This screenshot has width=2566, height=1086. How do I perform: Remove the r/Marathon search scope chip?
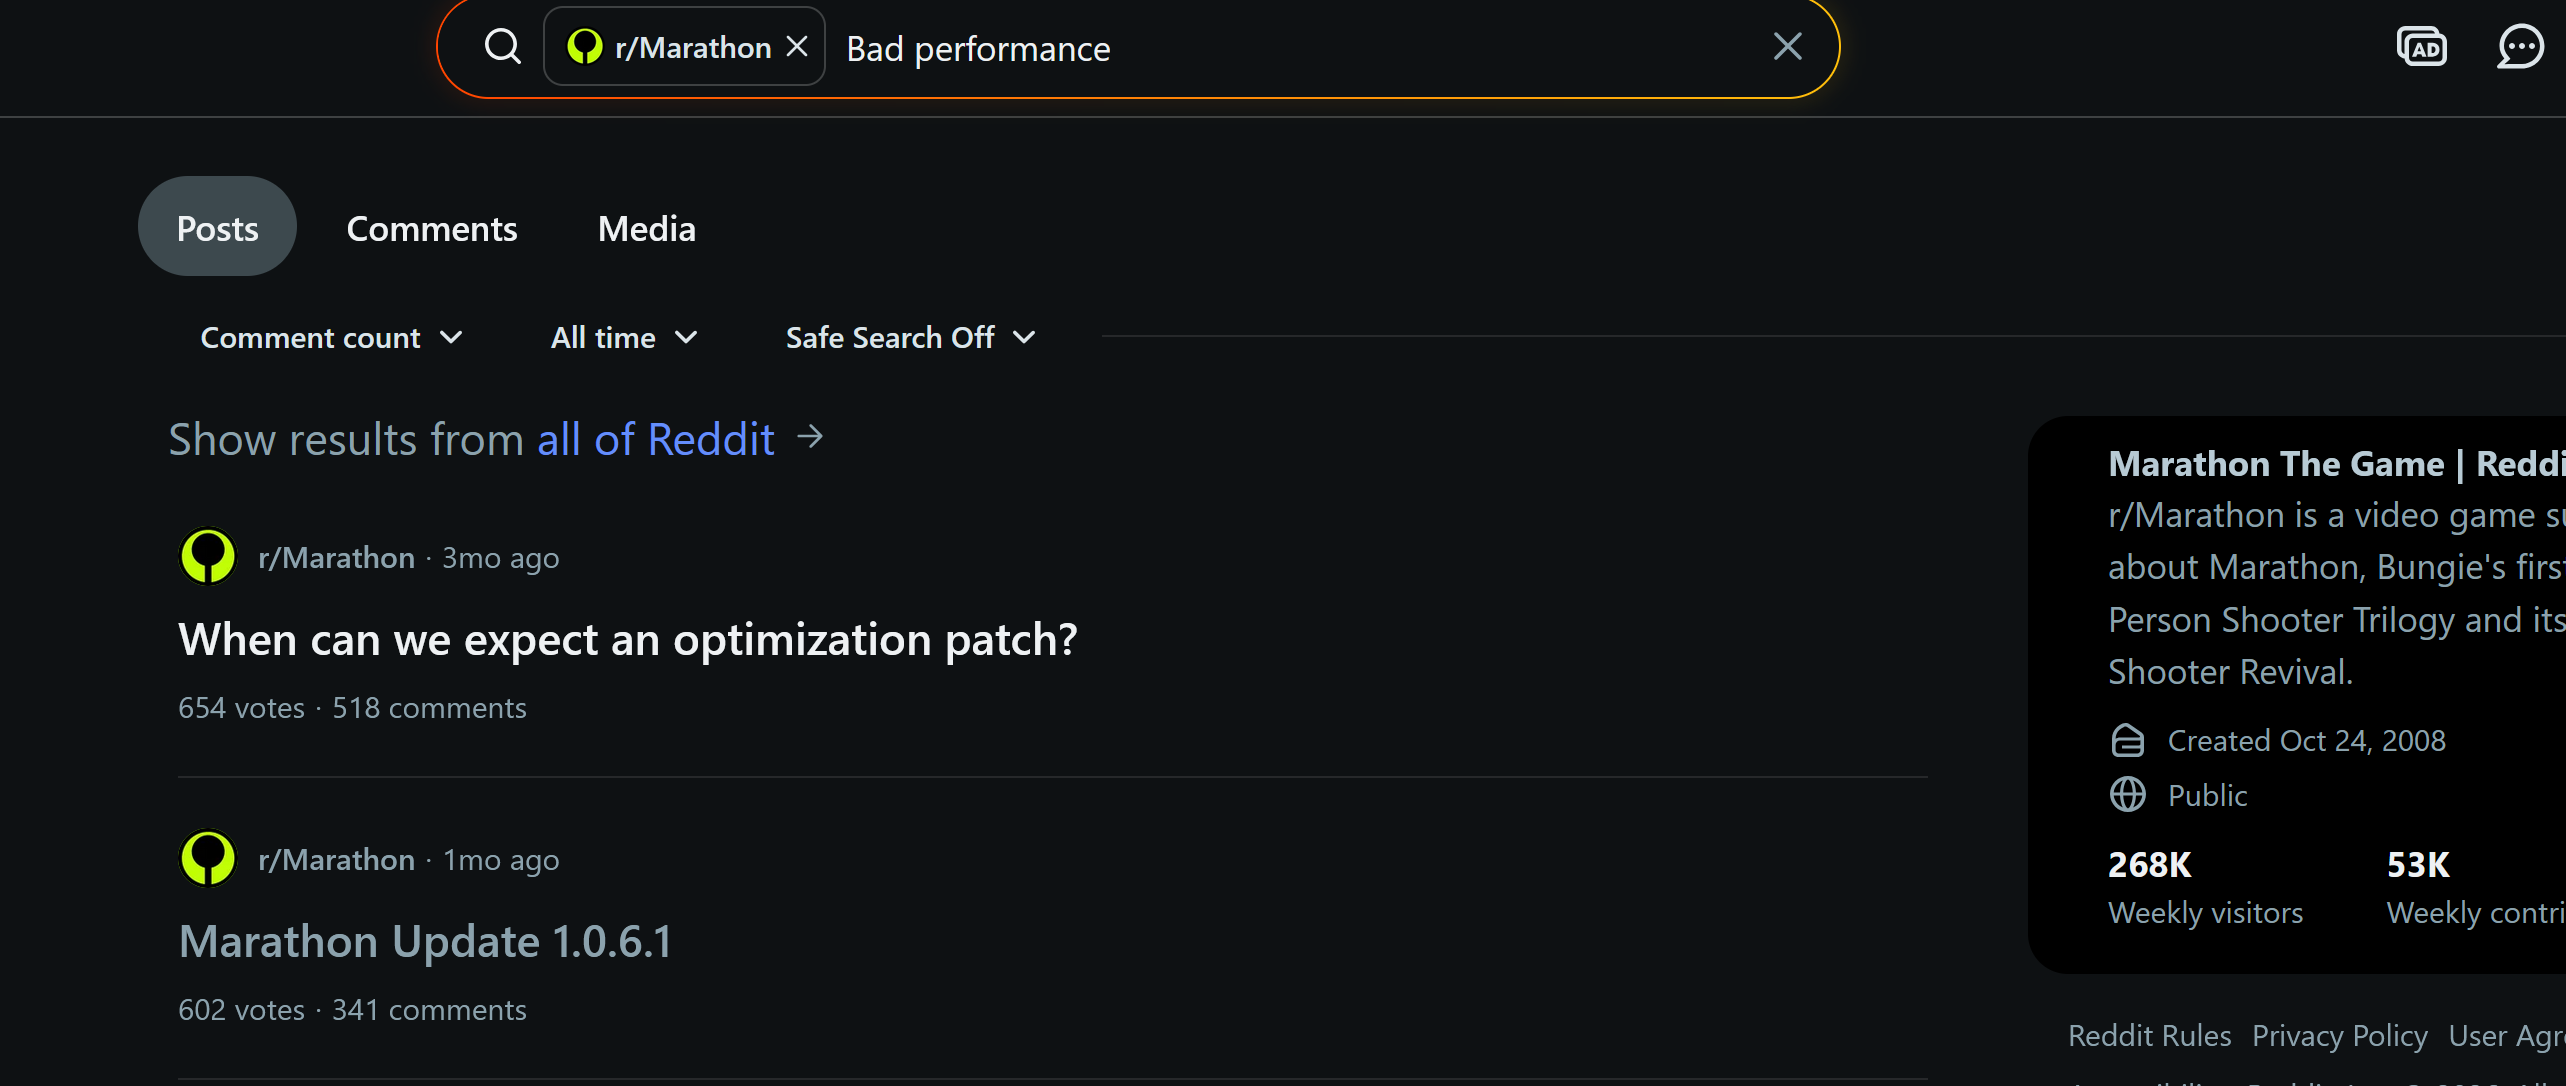(x=797, y=46)
